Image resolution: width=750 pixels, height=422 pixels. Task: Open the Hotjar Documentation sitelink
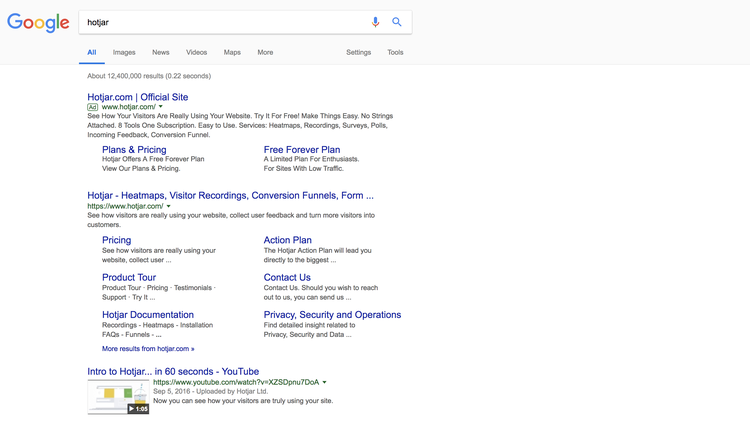coord(148,315)
